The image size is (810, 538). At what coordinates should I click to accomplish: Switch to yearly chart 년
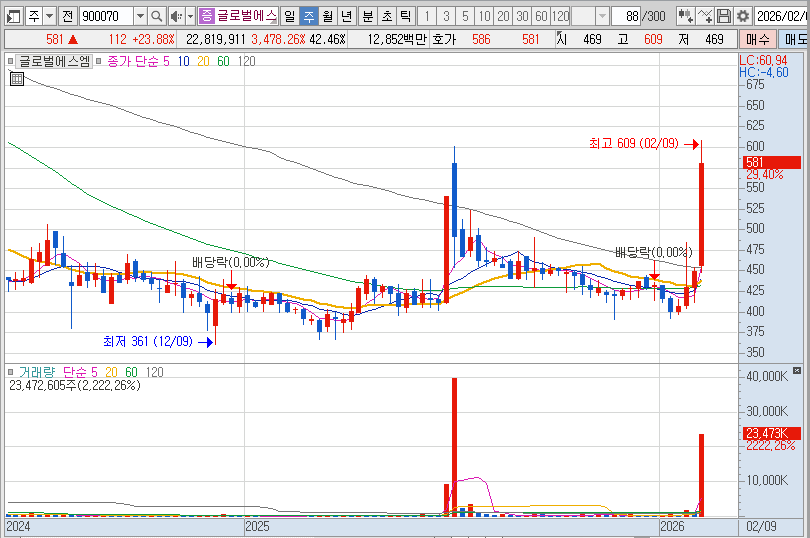pos(347,17)
